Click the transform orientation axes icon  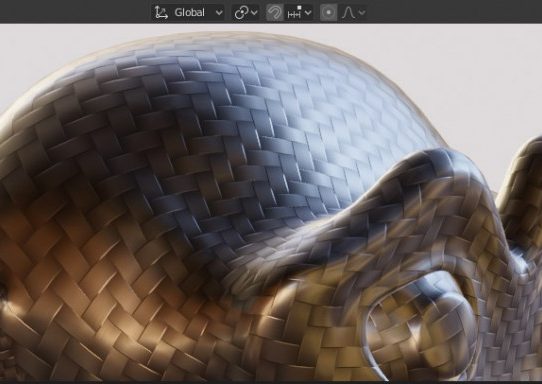coord(161,13)
